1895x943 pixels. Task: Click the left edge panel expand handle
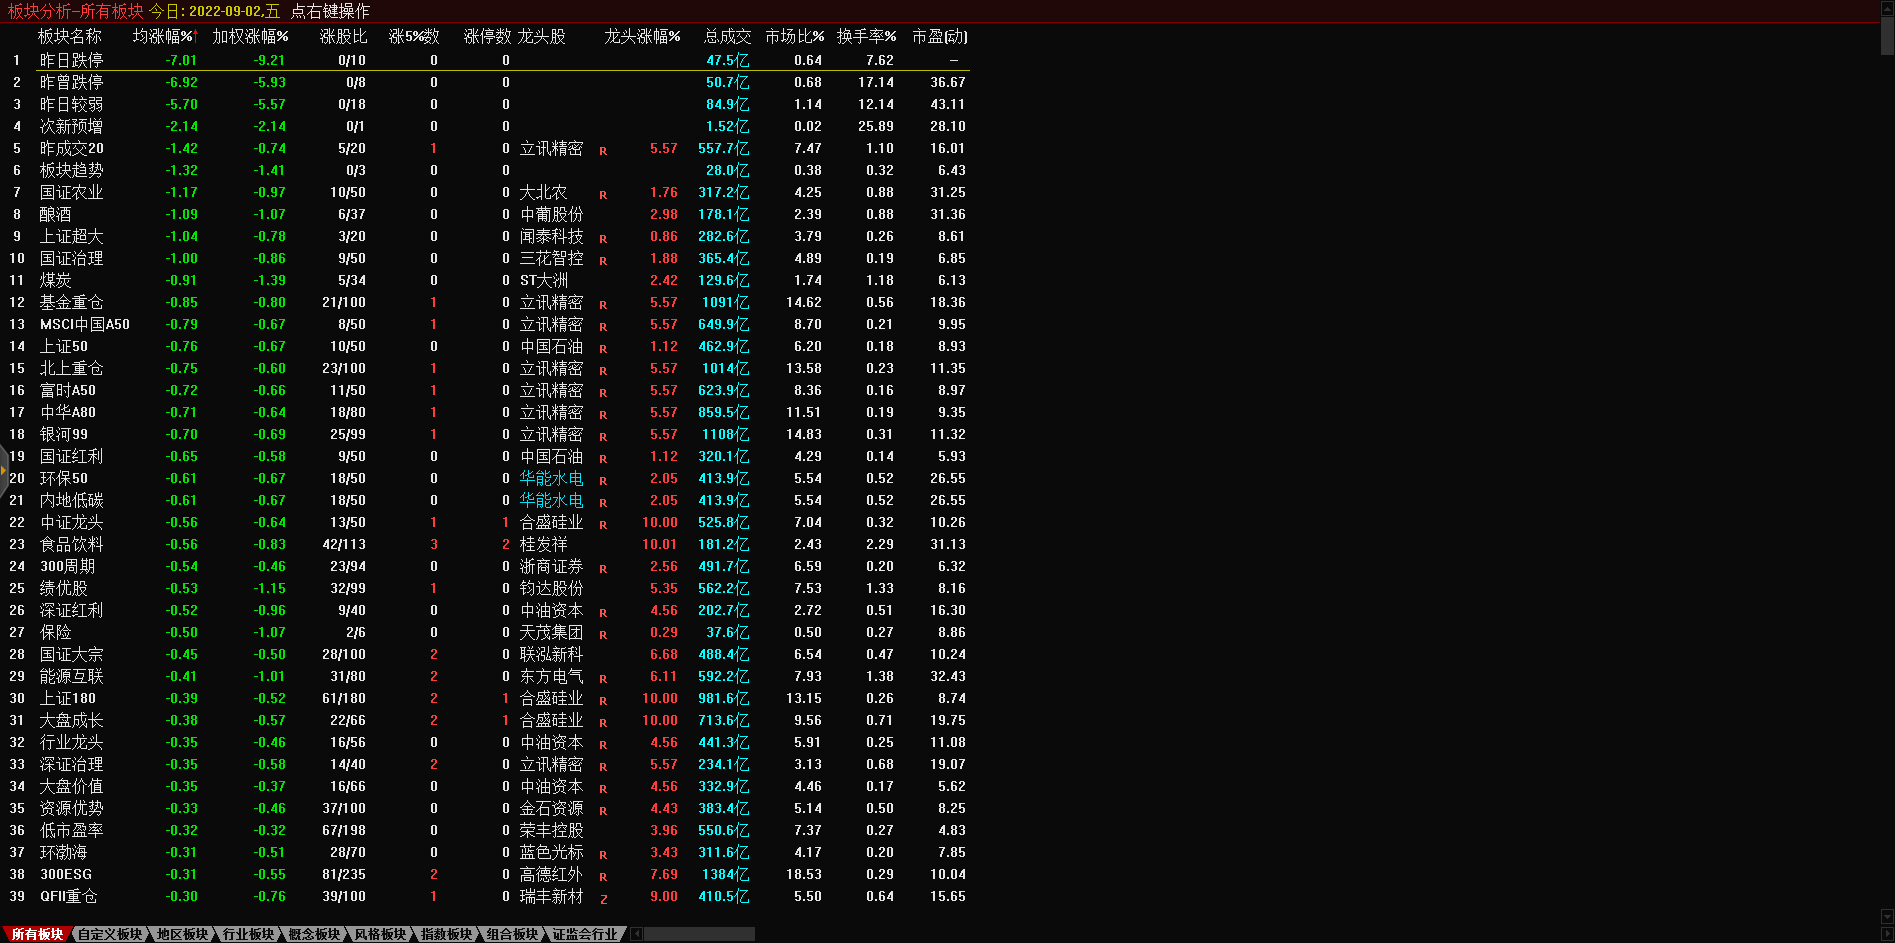(x=4, y=470)
